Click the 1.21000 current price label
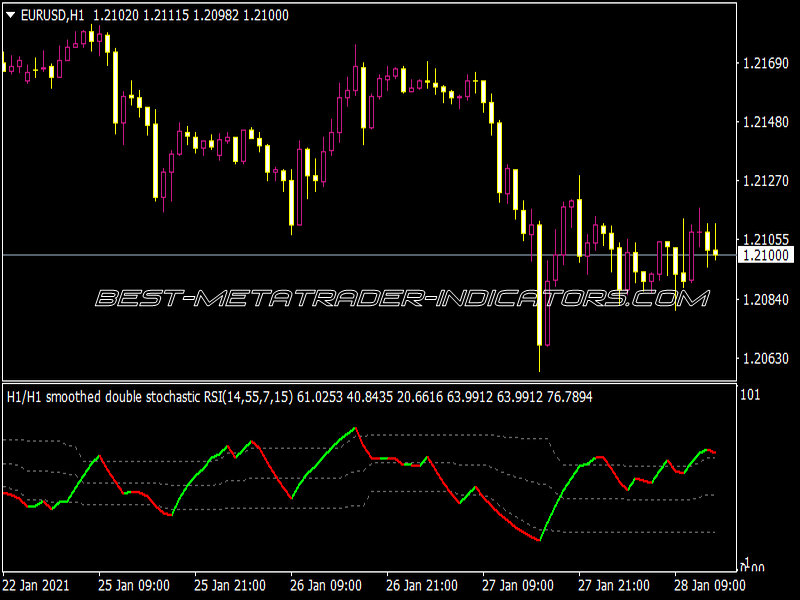The image size is (800, 600). click(766, 255)
